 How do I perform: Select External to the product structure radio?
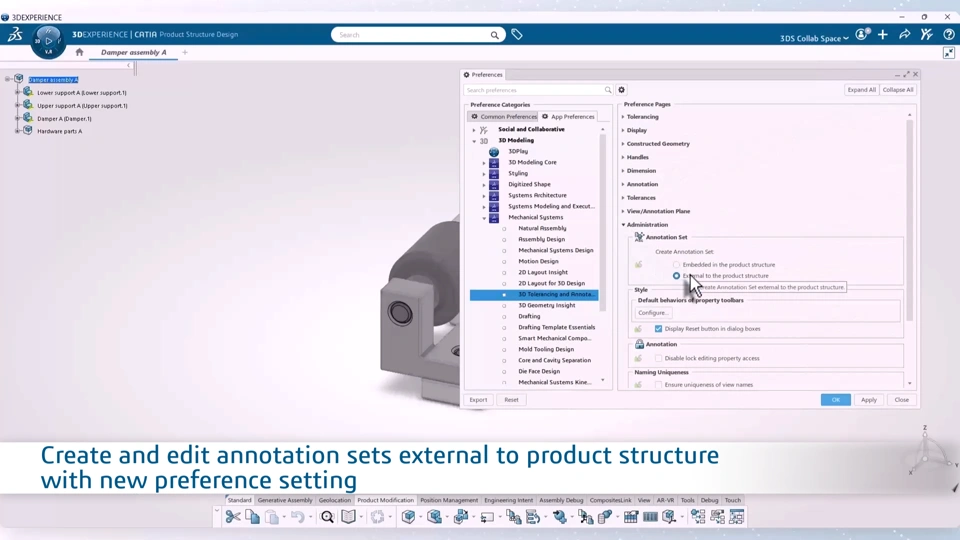click(x=677, y=276)
